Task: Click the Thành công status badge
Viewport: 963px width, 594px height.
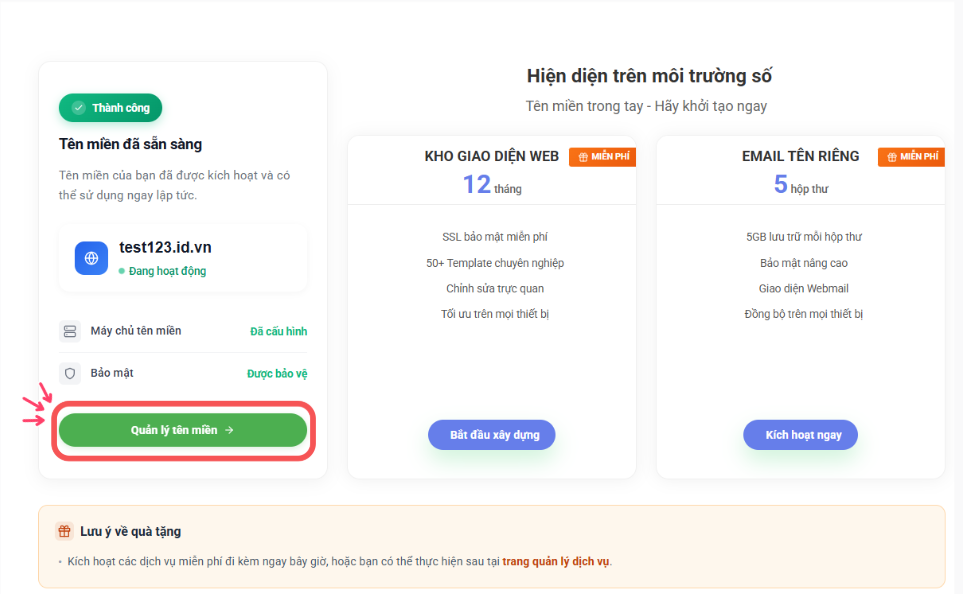Action: point(110,108)
